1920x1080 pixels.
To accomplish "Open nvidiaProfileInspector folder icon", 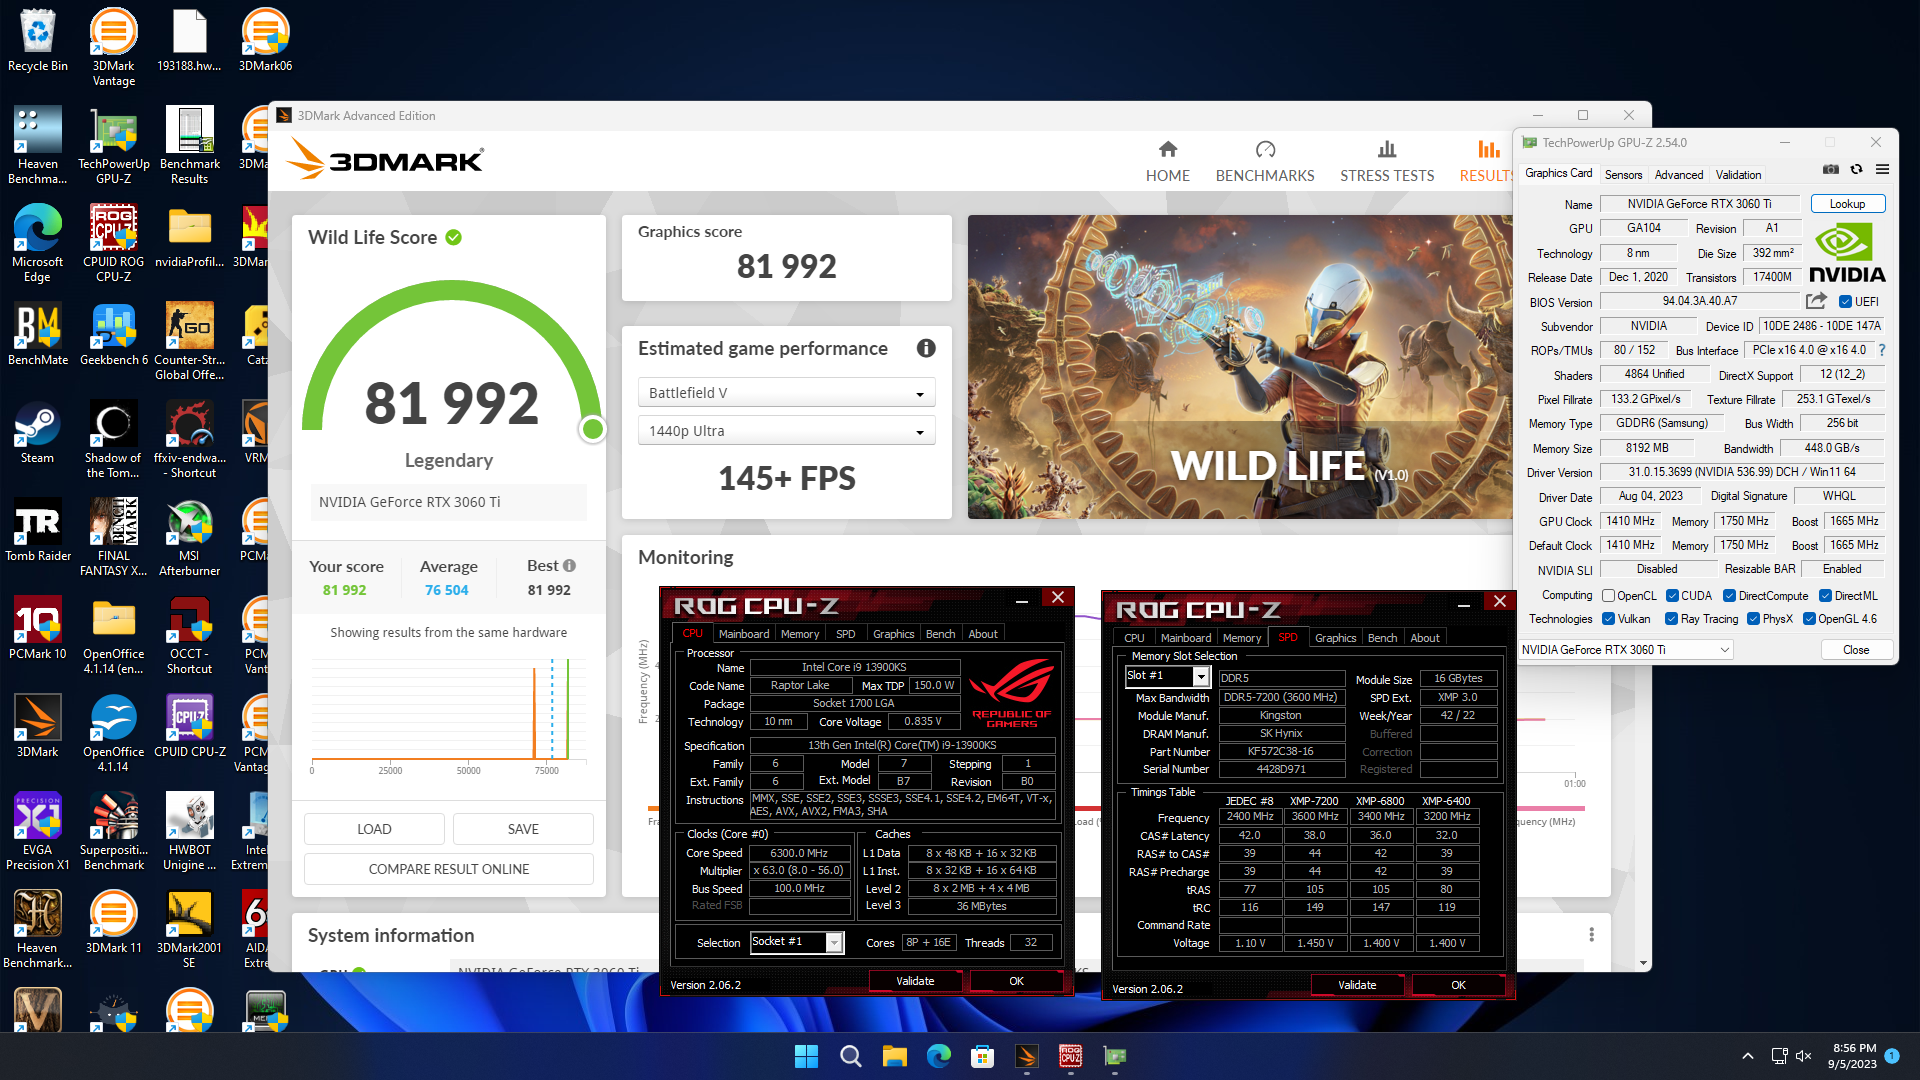I will pyautogui.click(x=190, y=237).
